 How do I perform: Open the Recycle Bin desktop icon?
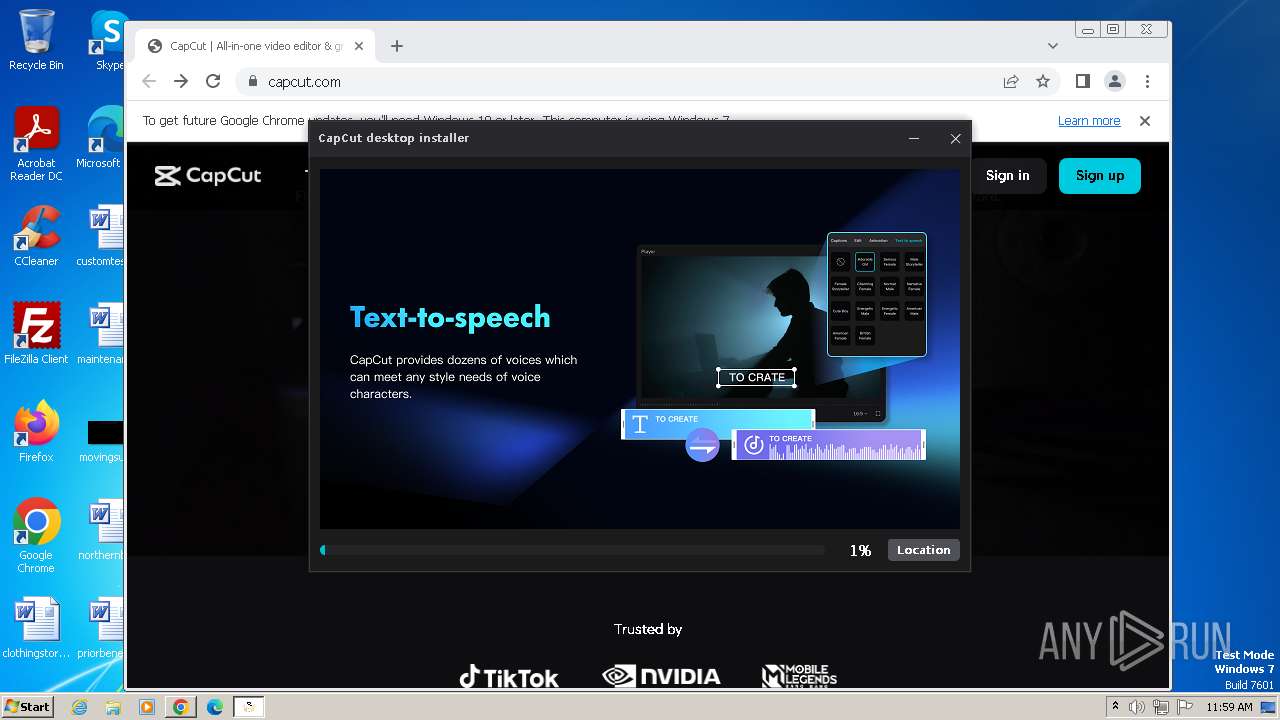click(36, 40)
